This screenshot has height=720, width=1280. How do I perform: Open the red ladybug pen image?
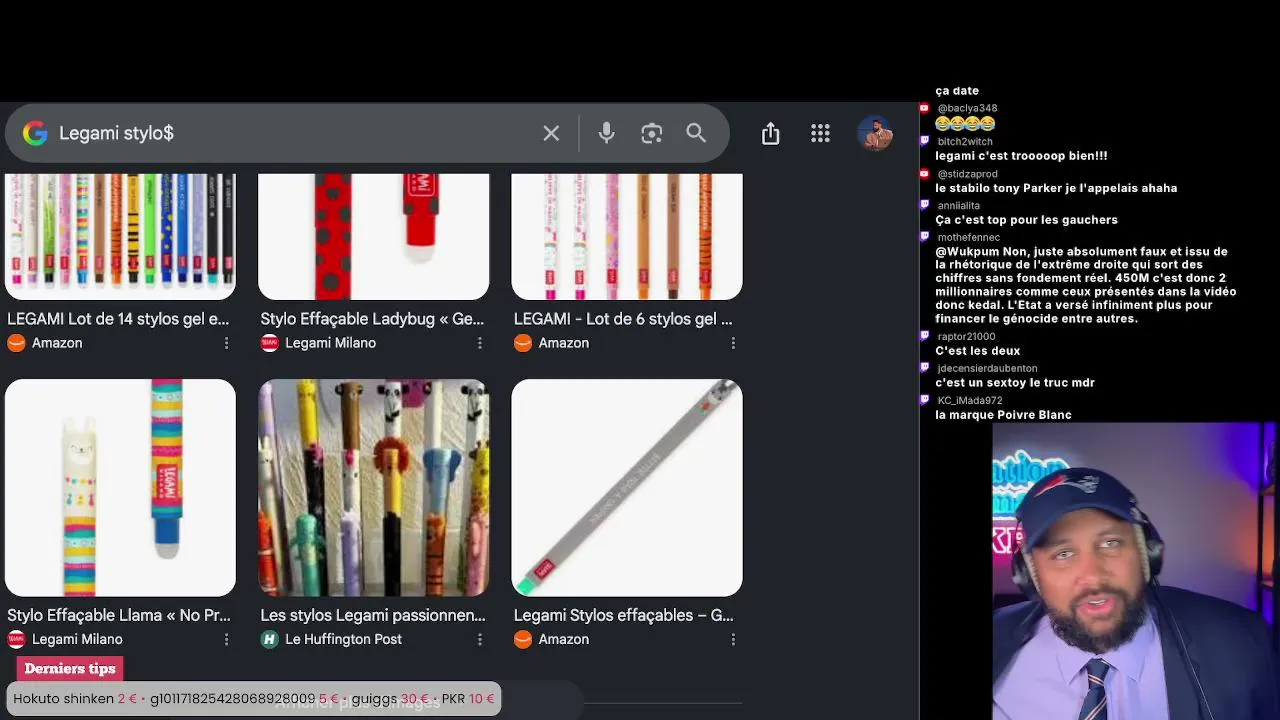374,237
